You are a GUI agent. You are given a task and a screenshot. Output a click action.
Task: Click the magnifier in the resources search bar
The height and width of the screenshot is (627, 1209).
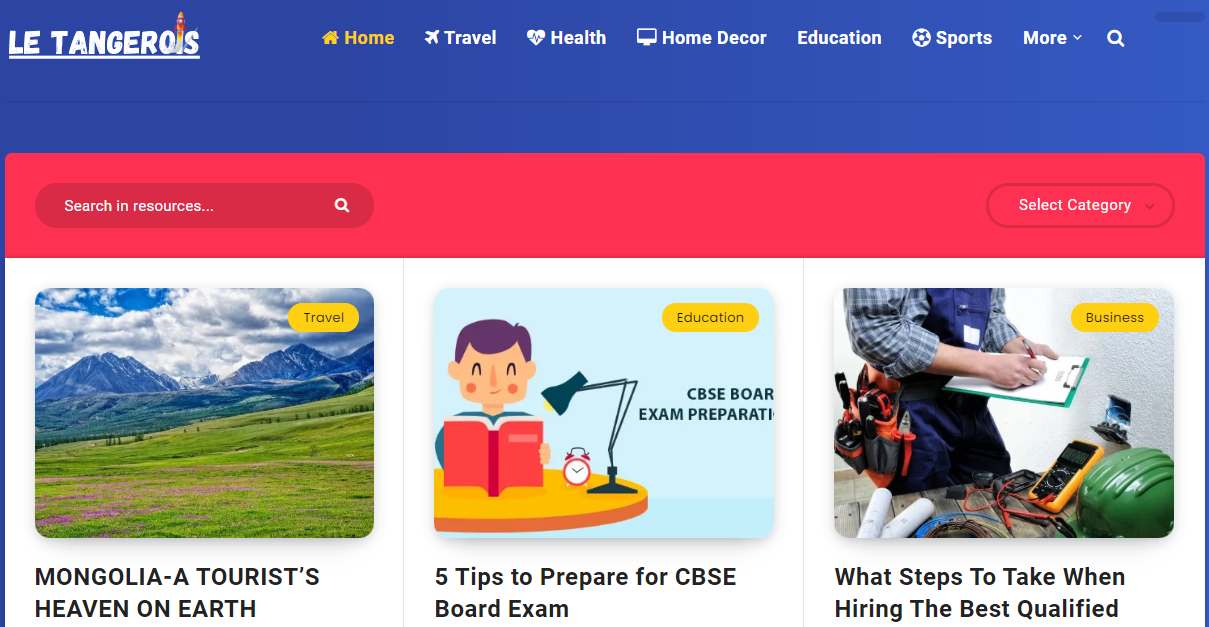click(342, 205)
